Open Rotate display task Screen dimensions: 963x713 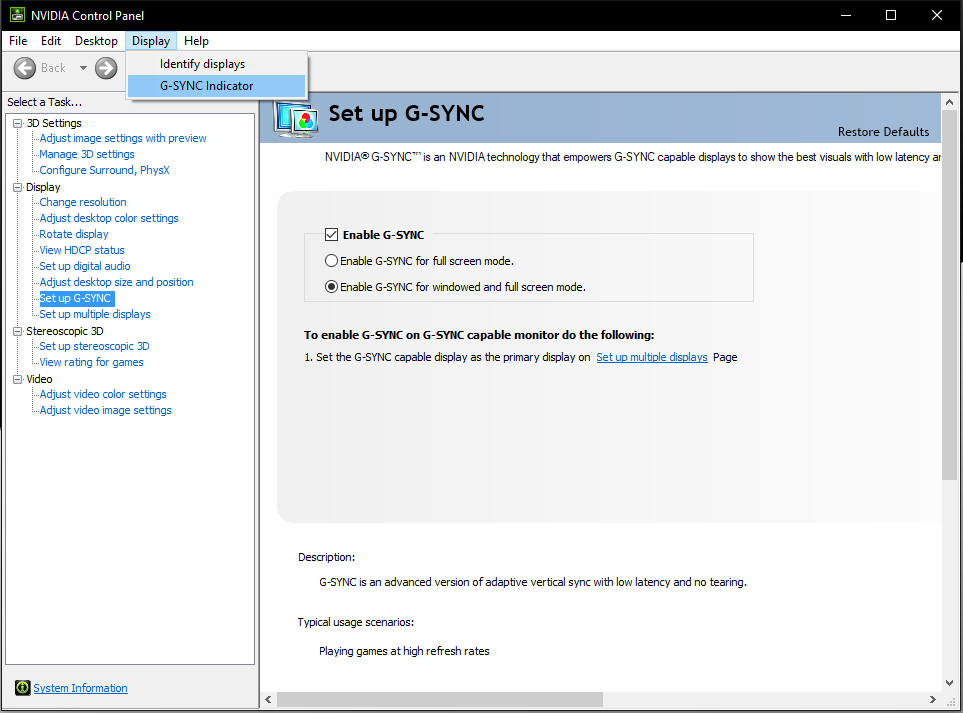click(x=74, y=234)
